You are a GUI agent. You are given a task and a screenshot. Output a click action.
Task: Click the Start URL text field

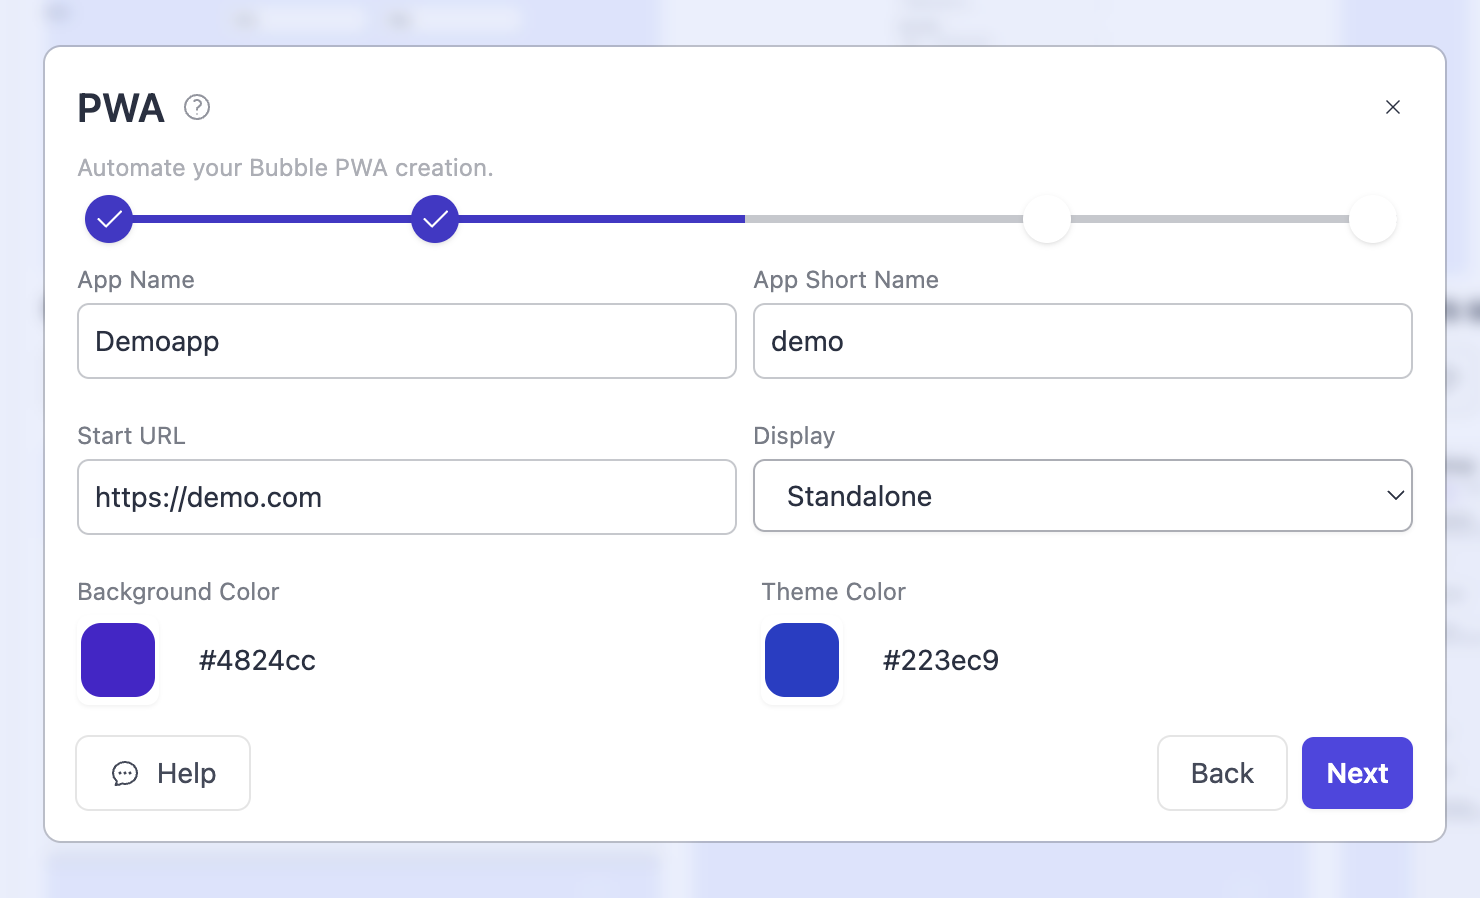click(x=407, y=497)
